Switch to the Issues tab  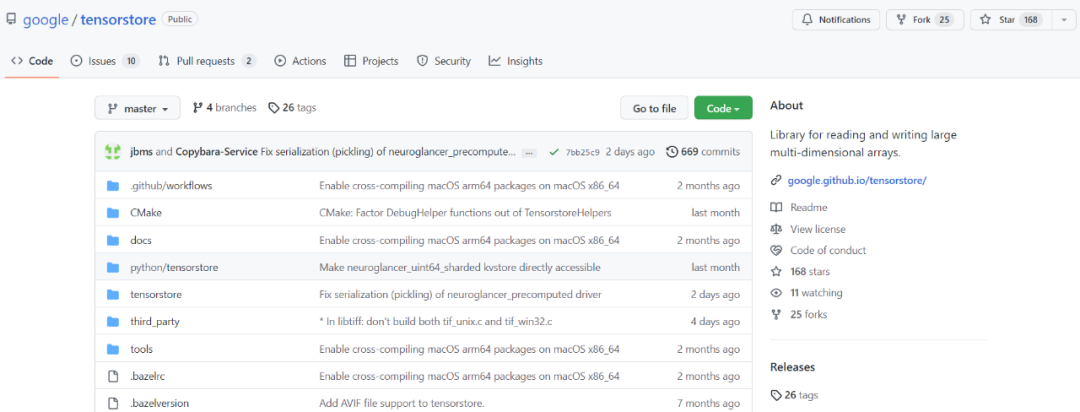(105, 61)
